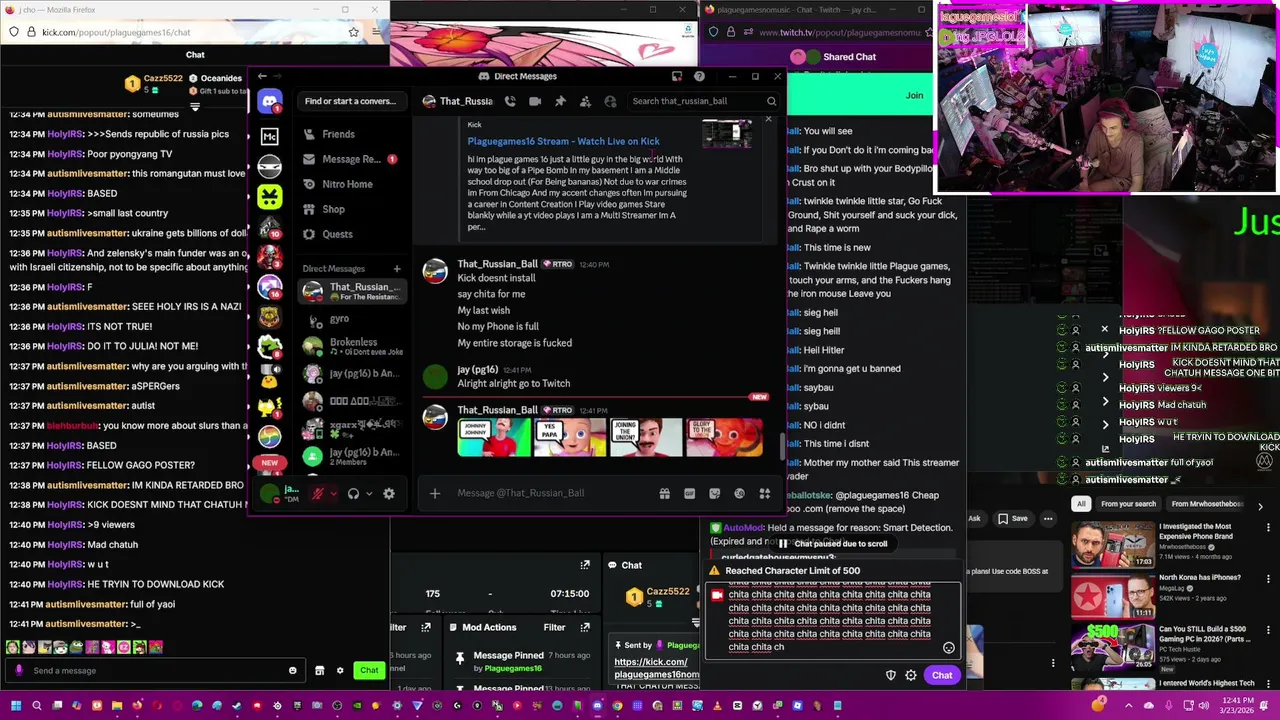Viewport: 1280px width, 720px height.
Task: Open emoji picker in Twitch chat input
Action: [948, 648]
